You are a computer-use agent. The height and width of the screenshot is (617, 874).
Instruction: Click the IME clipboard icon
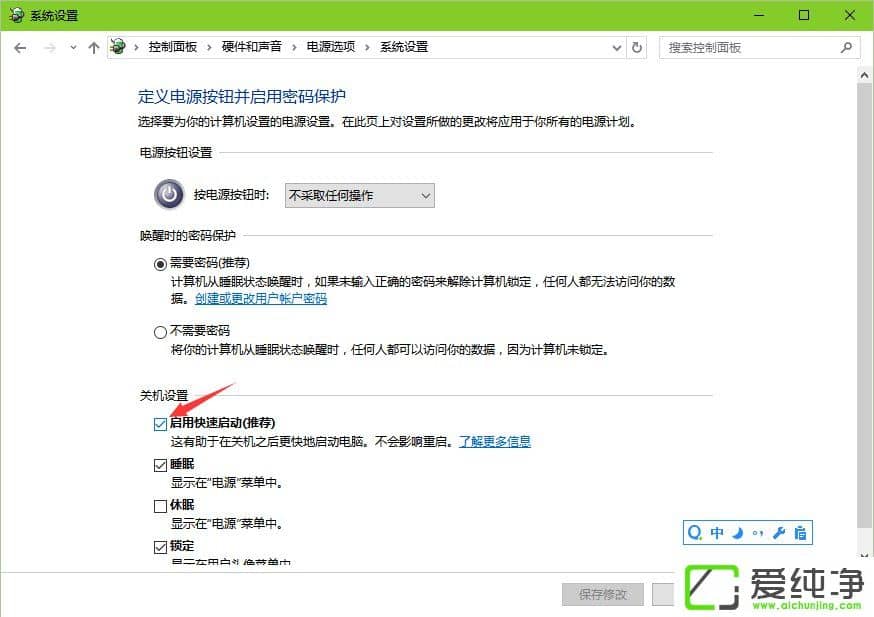pos(800,533)
